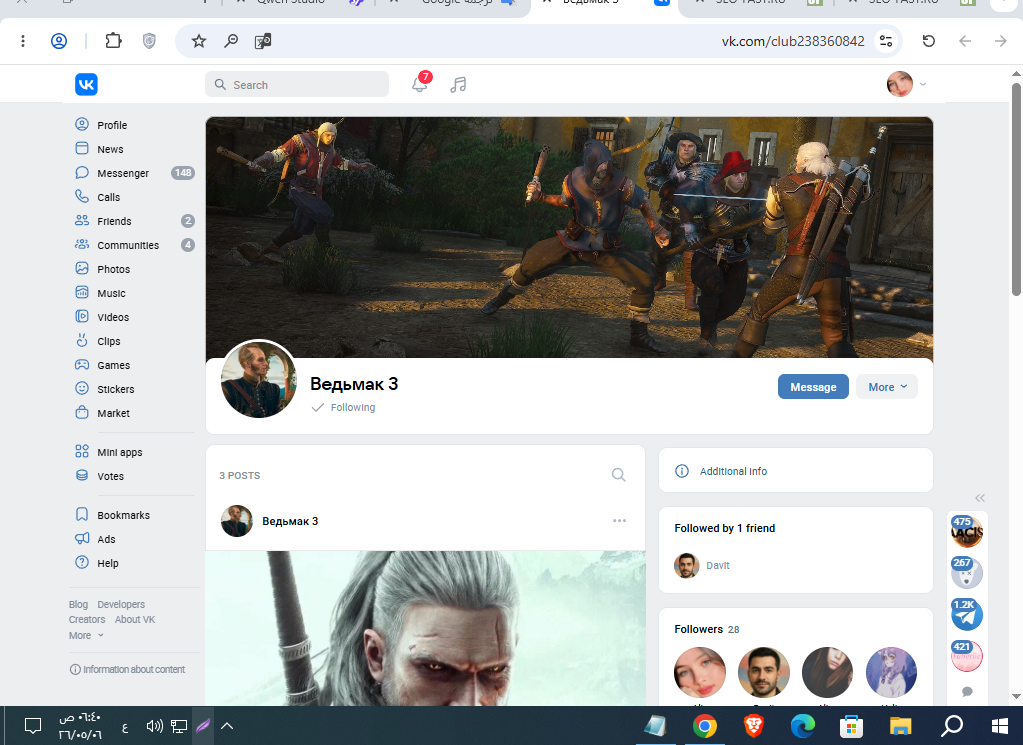
Task: Click the Ads megaphone icon
Action: [x=82, y=538]
